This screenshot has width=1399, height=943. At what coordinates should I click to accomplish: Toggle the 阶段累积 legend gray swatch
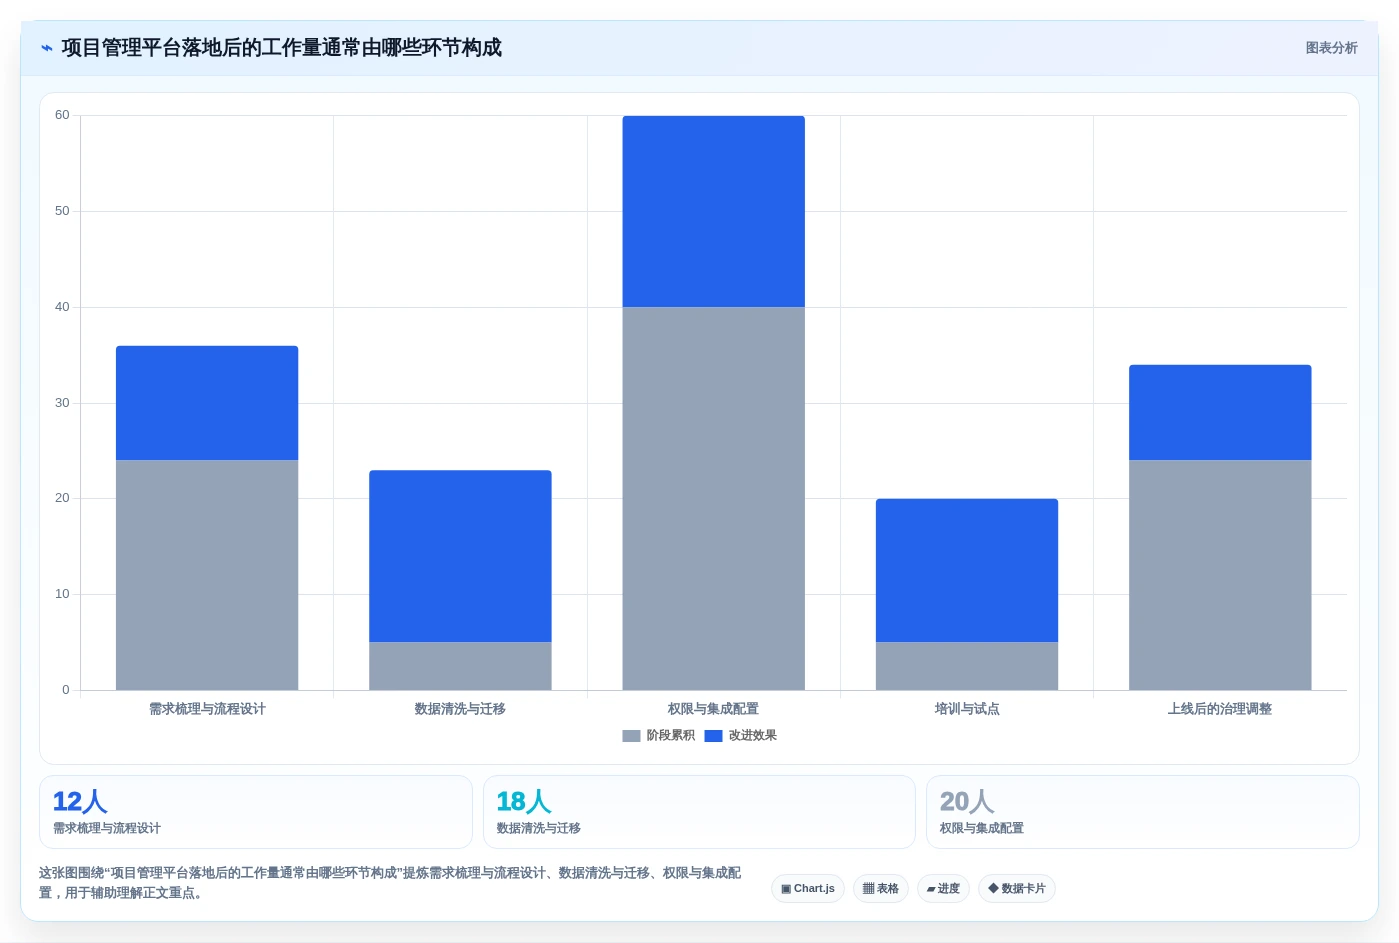tap(631, 736)
